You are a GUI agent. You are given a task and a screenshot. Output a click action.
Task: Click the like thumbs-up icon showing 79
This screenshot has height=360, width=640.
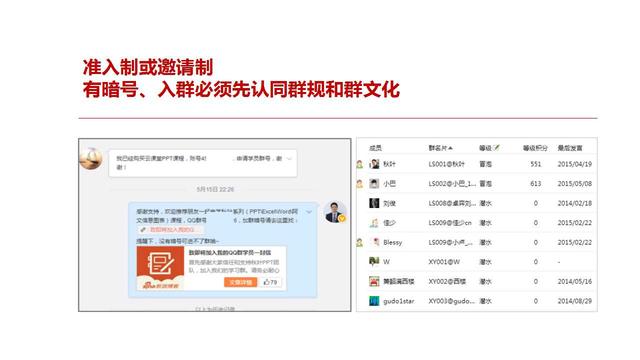coord(267,282)
